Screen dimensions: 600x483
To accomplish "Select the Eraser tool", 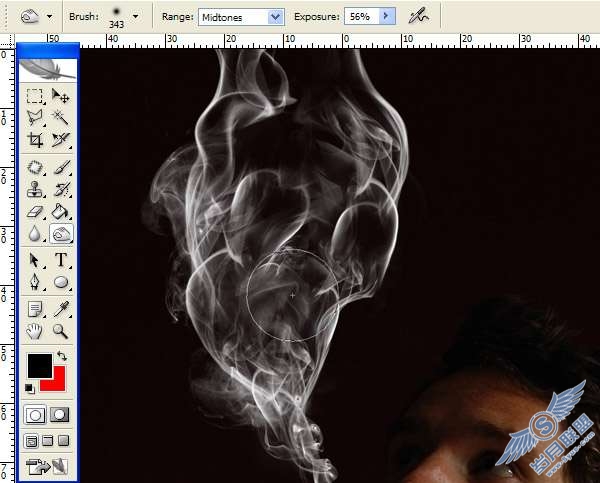I will pyautogui.click(x=35, y=212).
